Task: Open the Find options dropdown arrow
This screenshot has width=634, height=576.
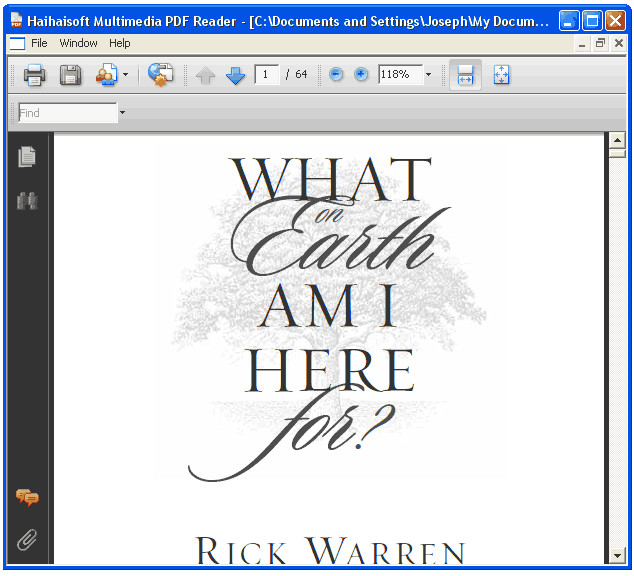Action: 123,113
